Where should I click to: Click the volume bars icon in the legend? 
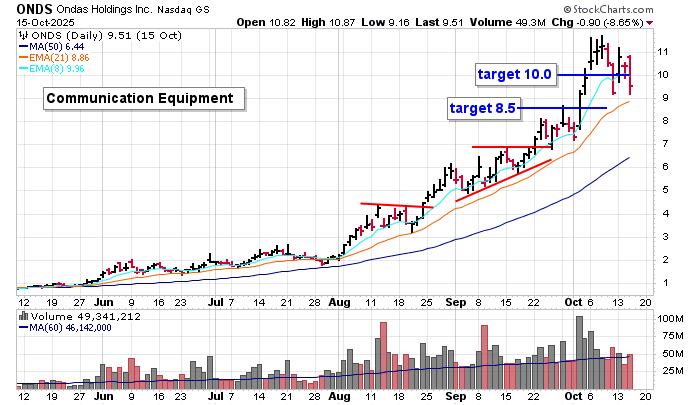24,316
